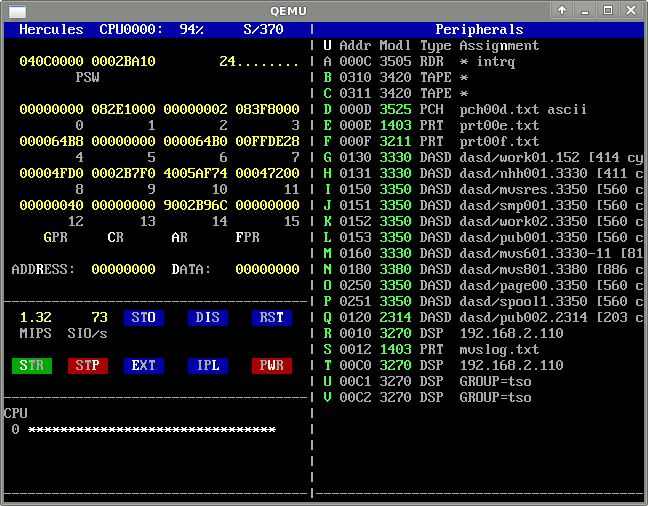The width and height of the screenshot is (648, 506).
Task: Select device letter M for DASD 0160
Action: coord(327,253)
